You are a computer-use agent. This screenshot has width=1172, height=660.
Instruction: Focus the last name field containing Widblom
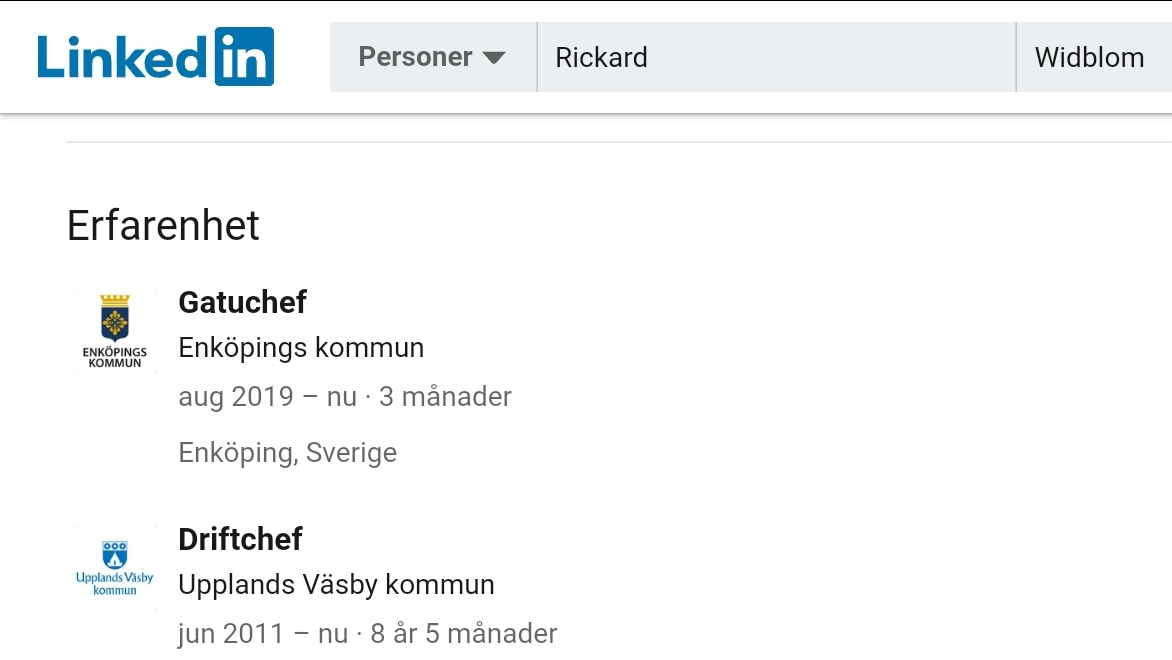pos(1092,57)
